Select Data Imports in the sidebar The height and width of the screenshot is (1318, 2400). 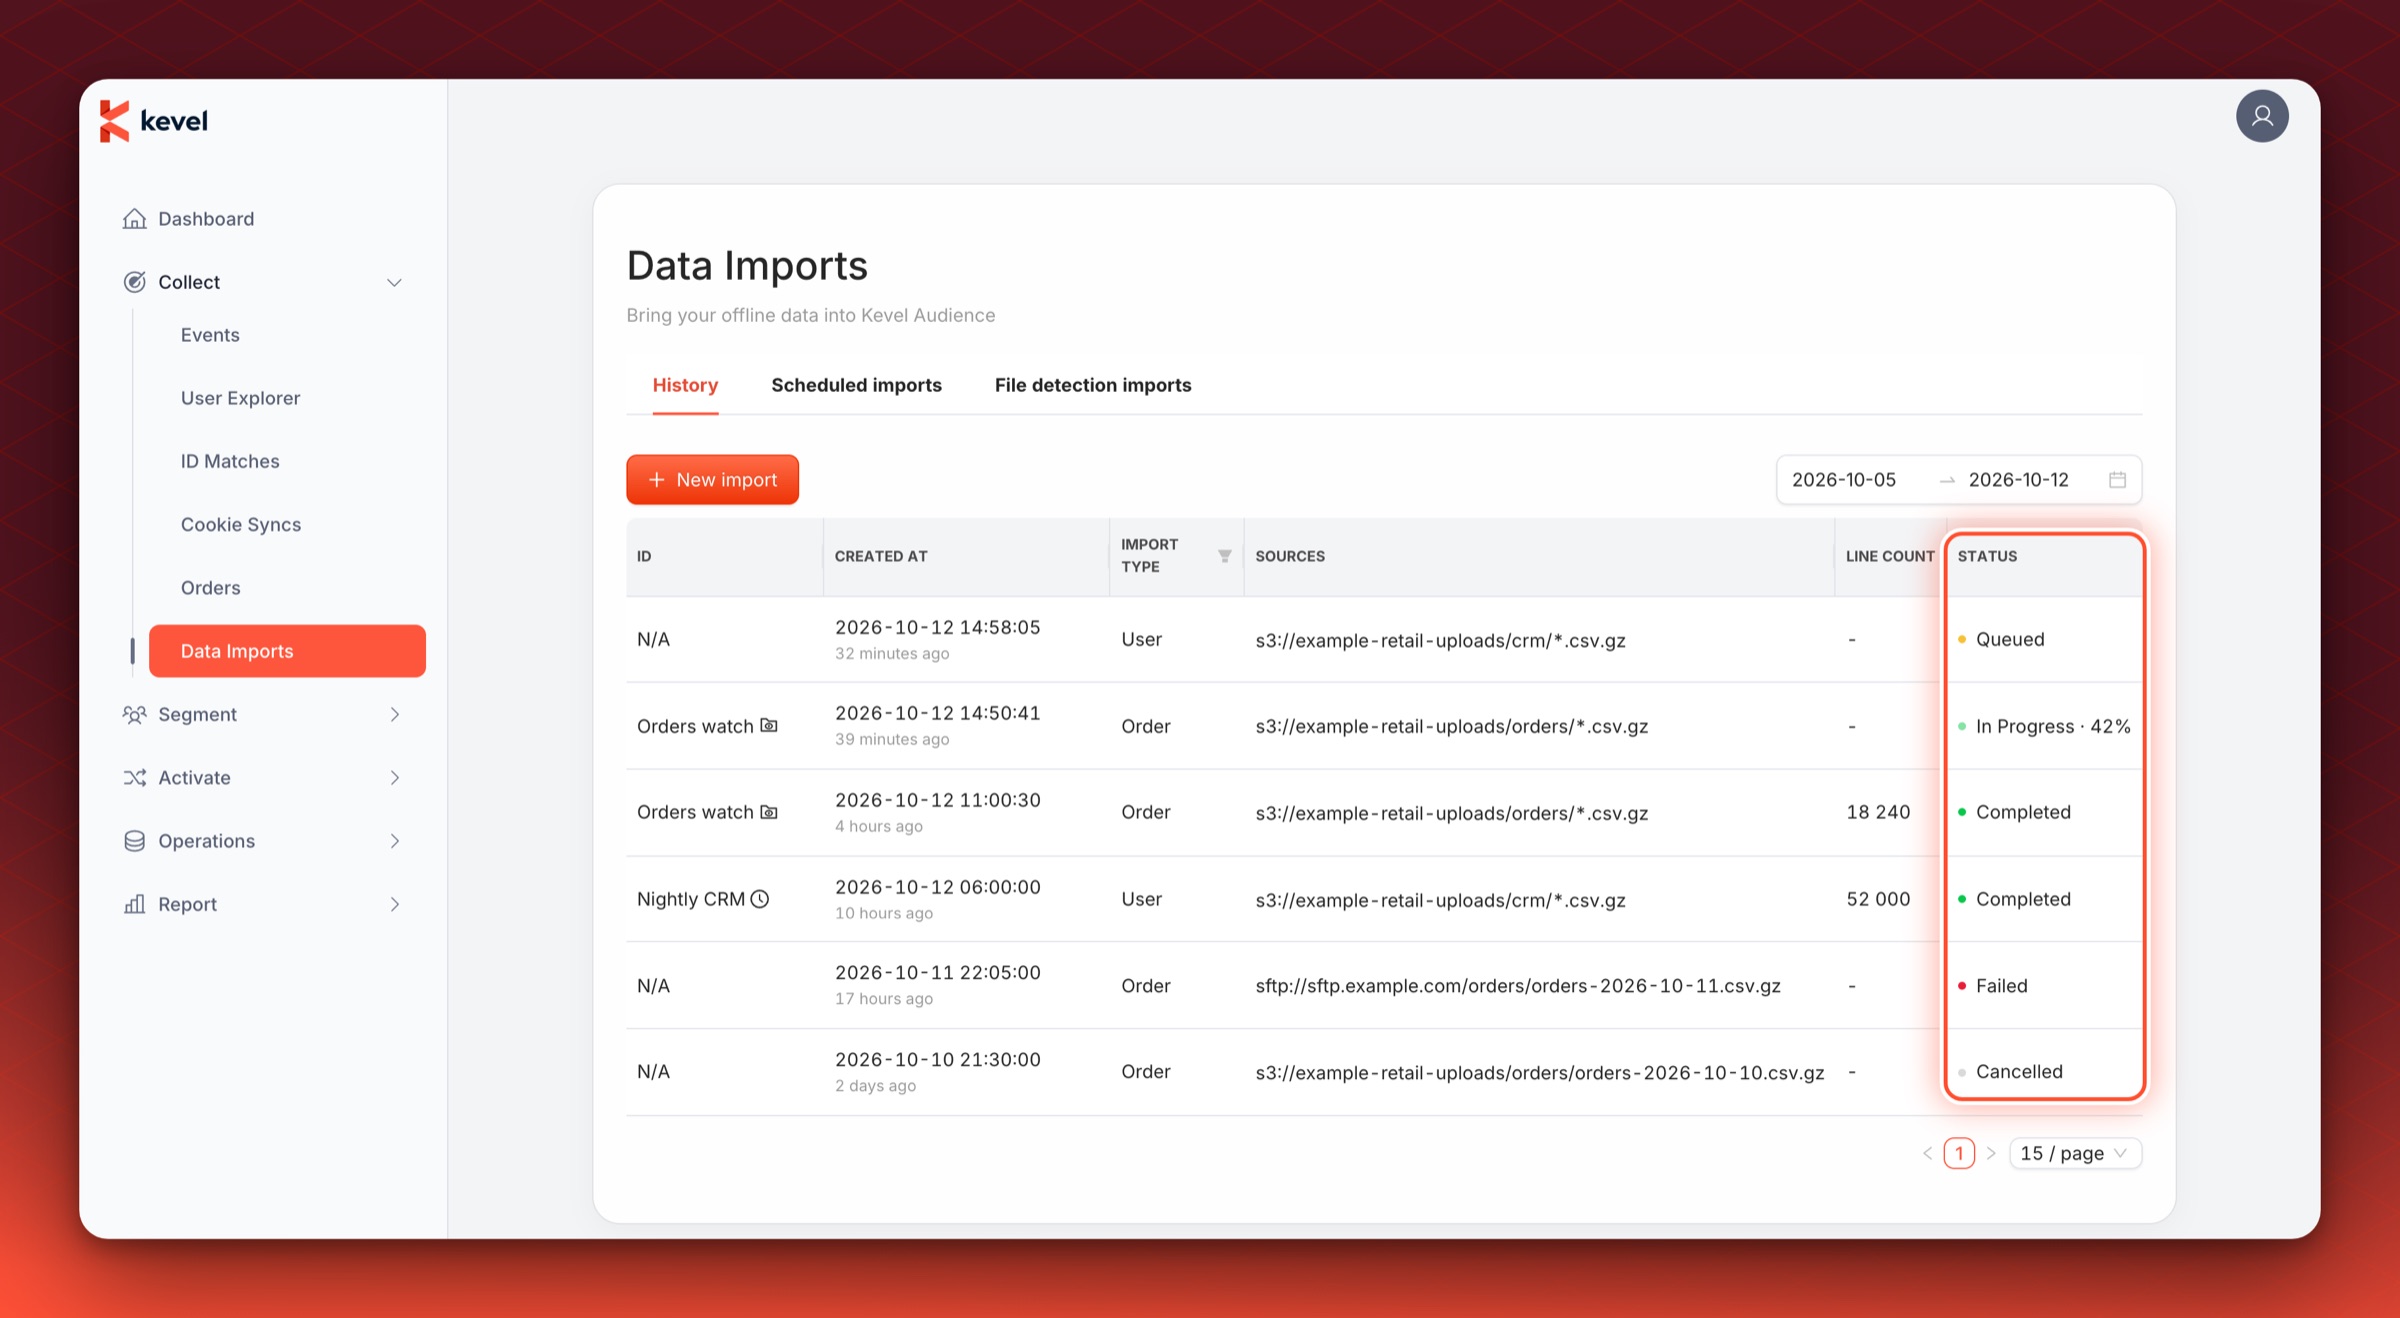[x=287, y=651]
